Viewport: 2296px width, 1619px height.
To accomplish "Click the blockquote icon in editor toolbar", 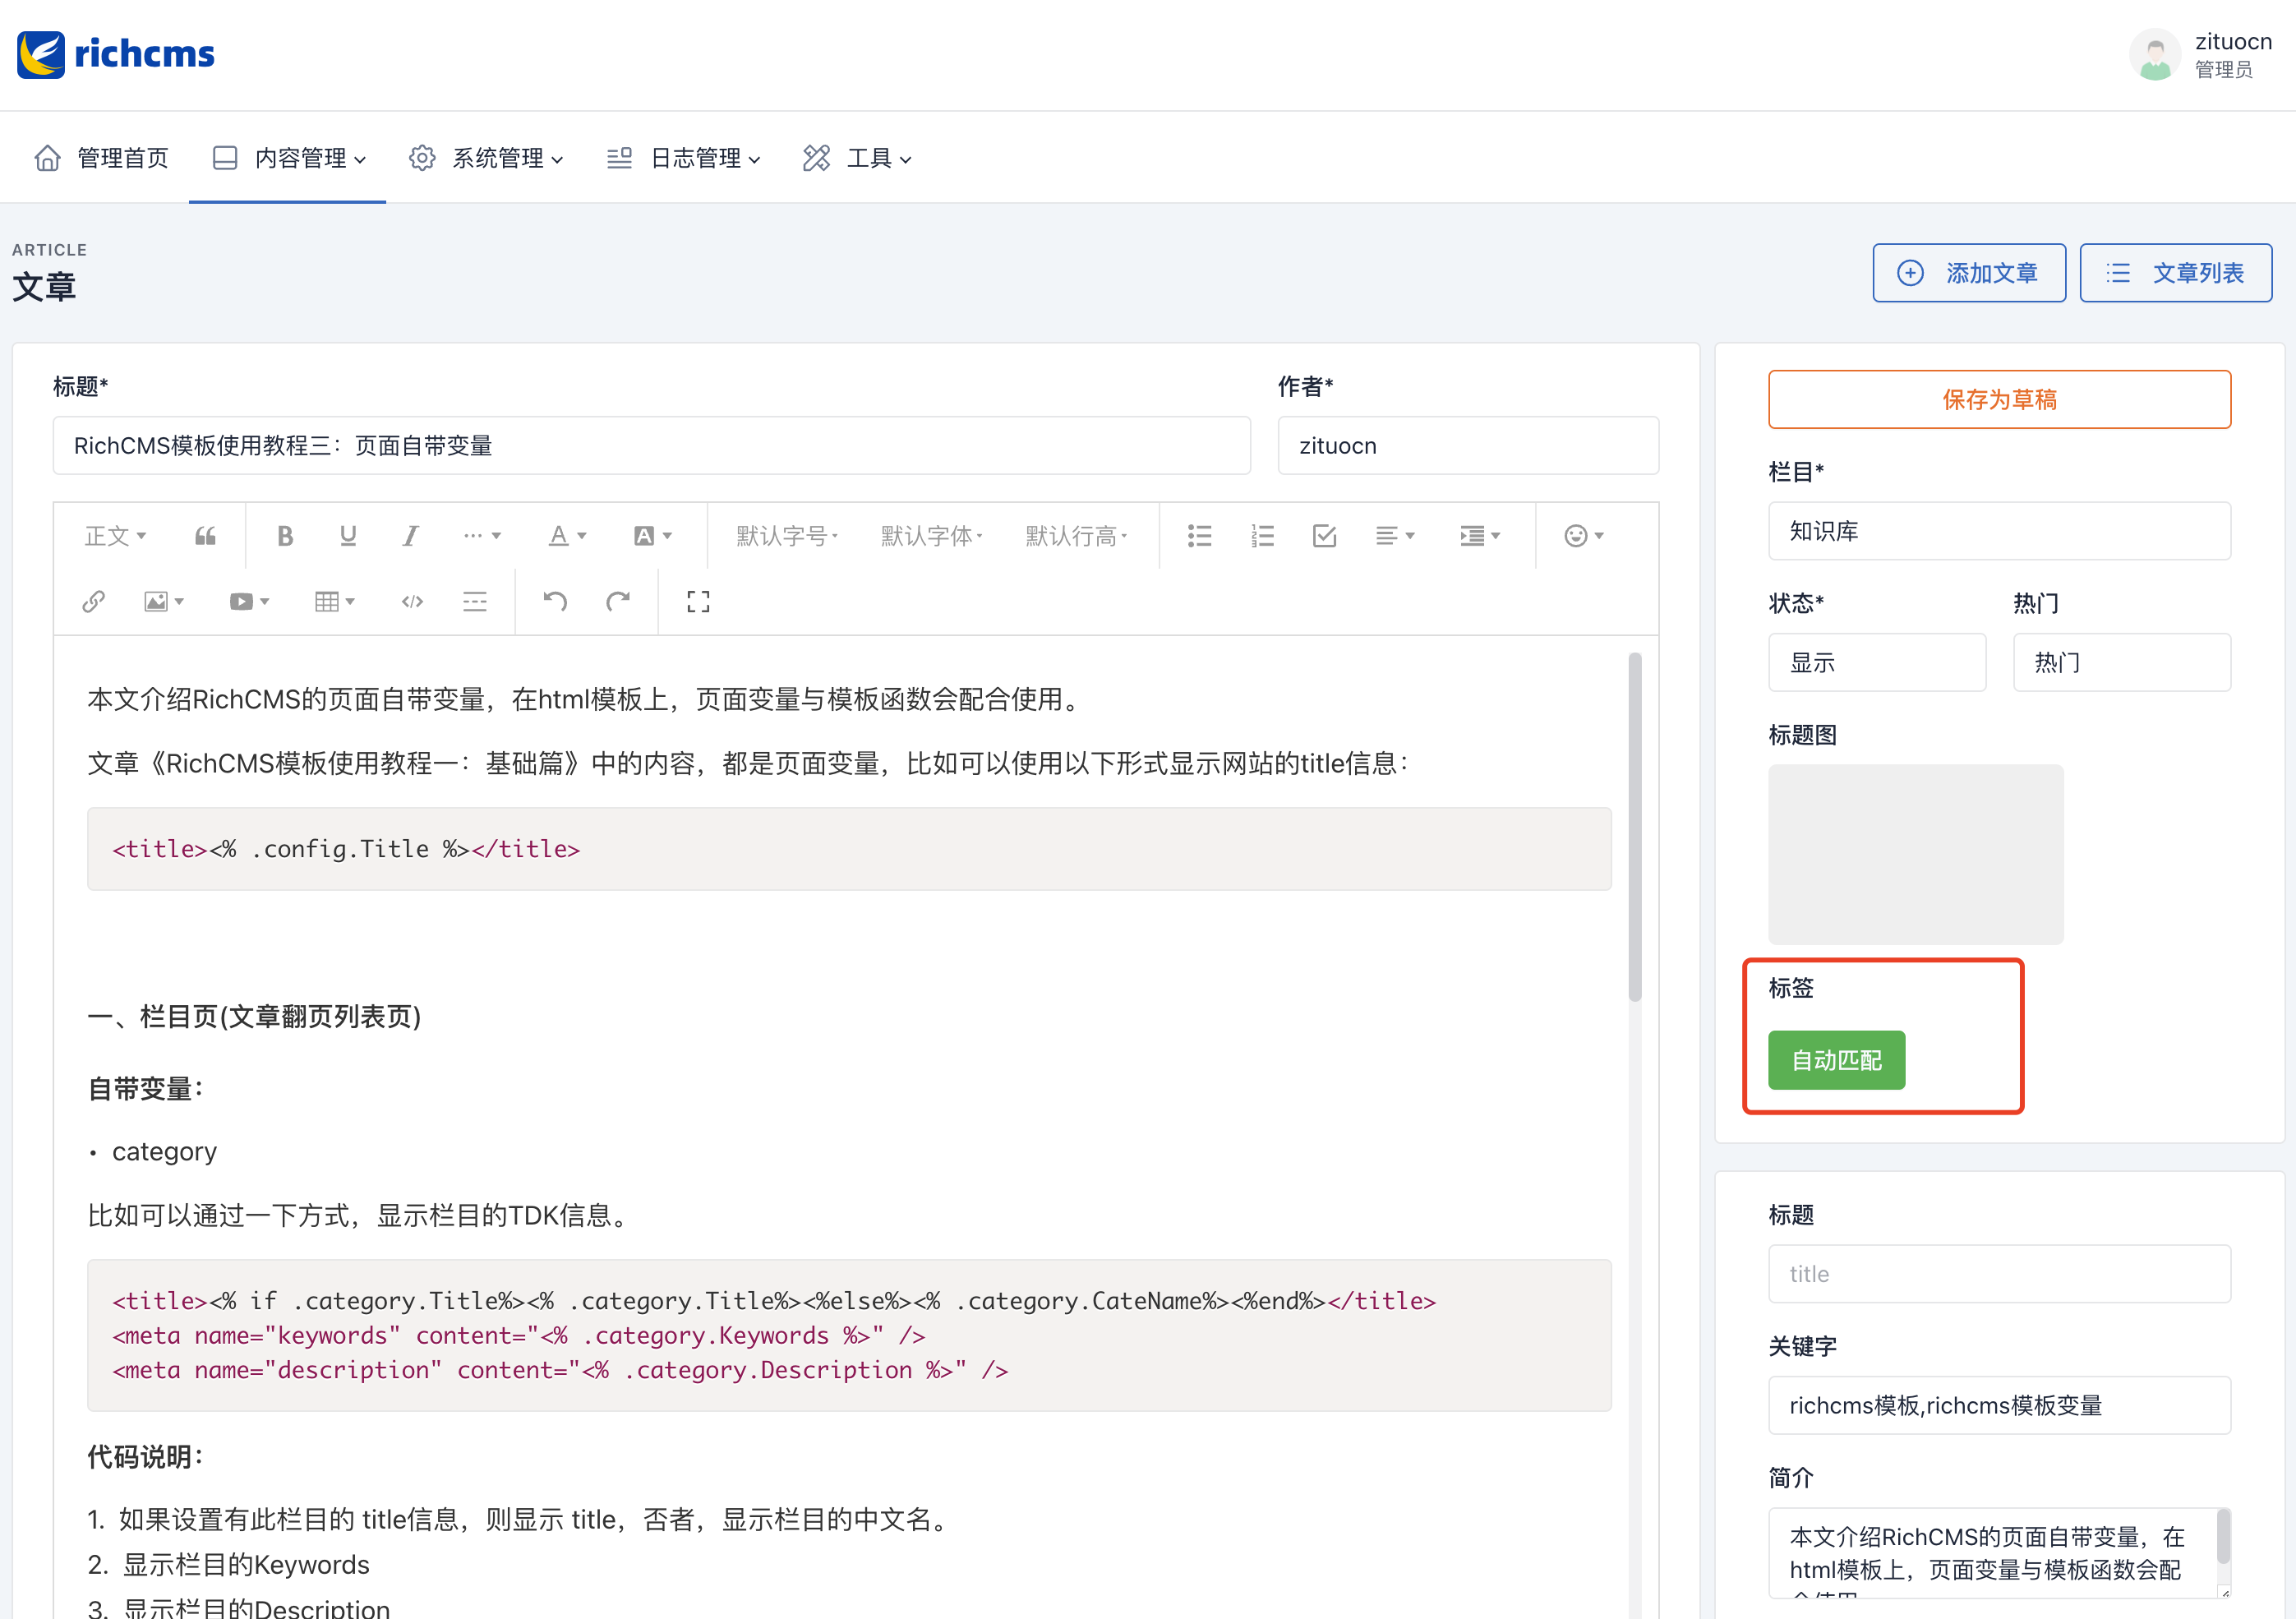I will [205, 536].
